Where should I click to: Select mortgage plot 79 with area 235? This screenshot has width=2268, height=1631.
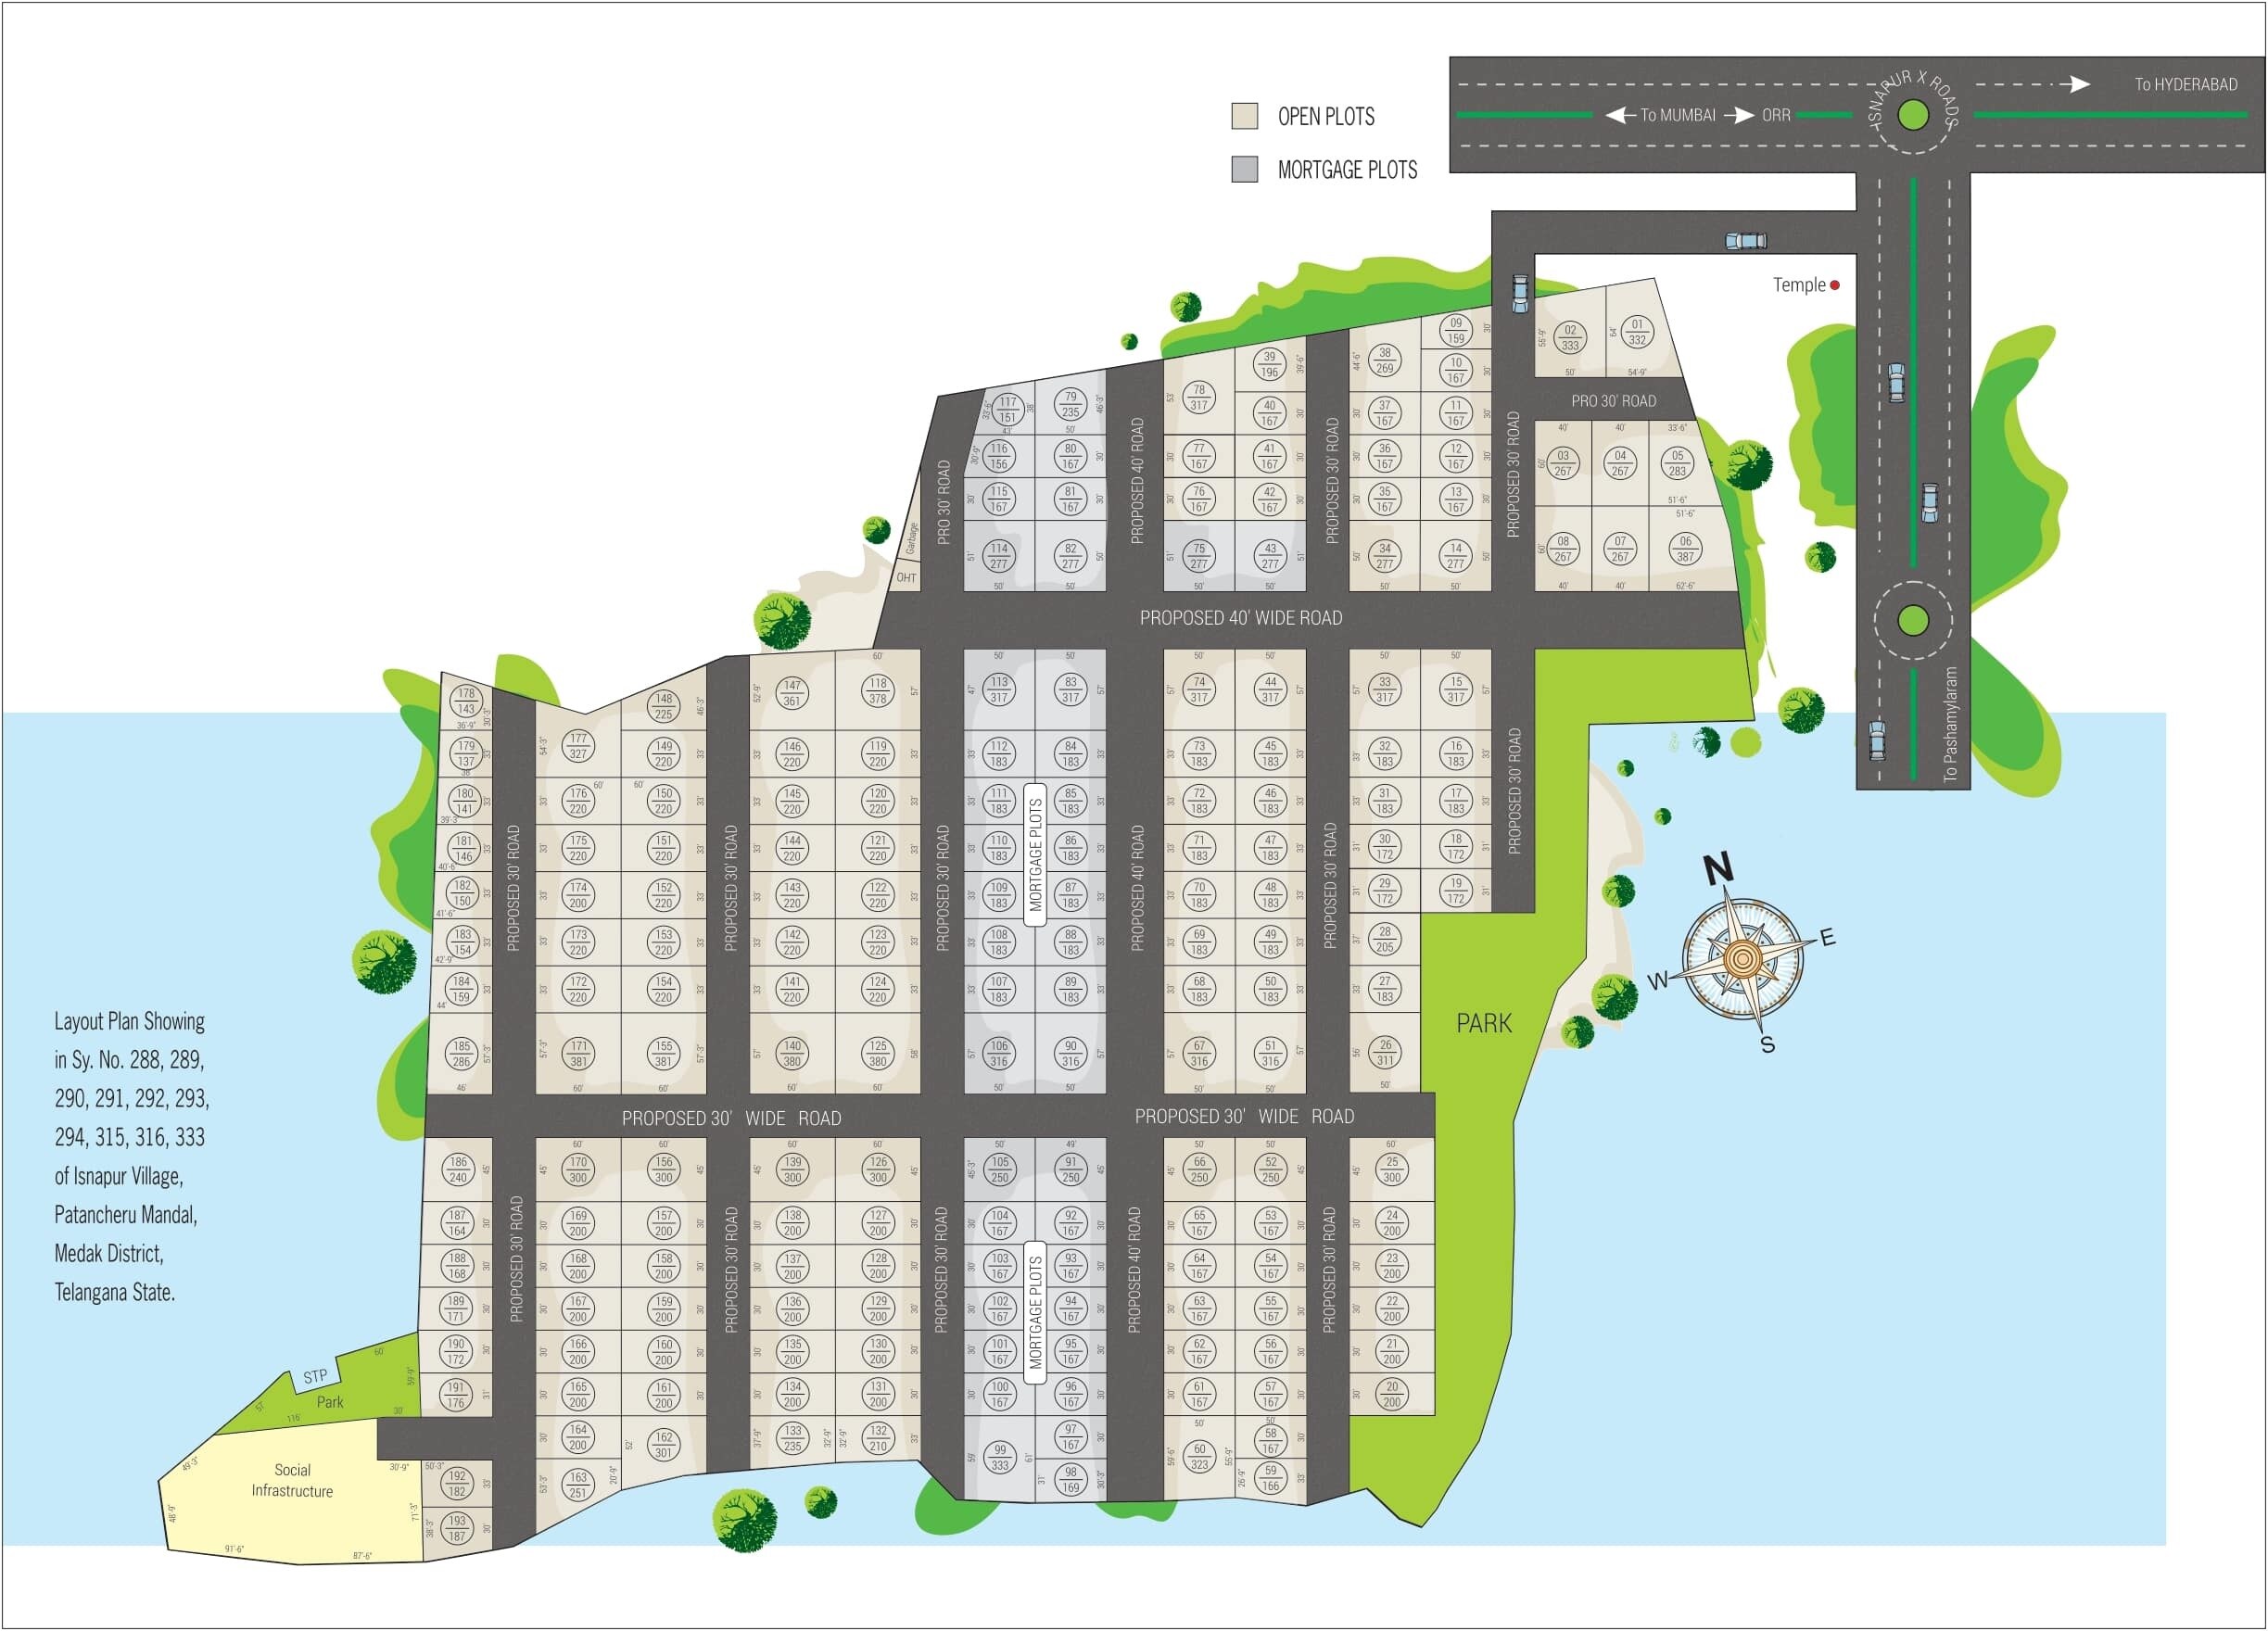1070,404
